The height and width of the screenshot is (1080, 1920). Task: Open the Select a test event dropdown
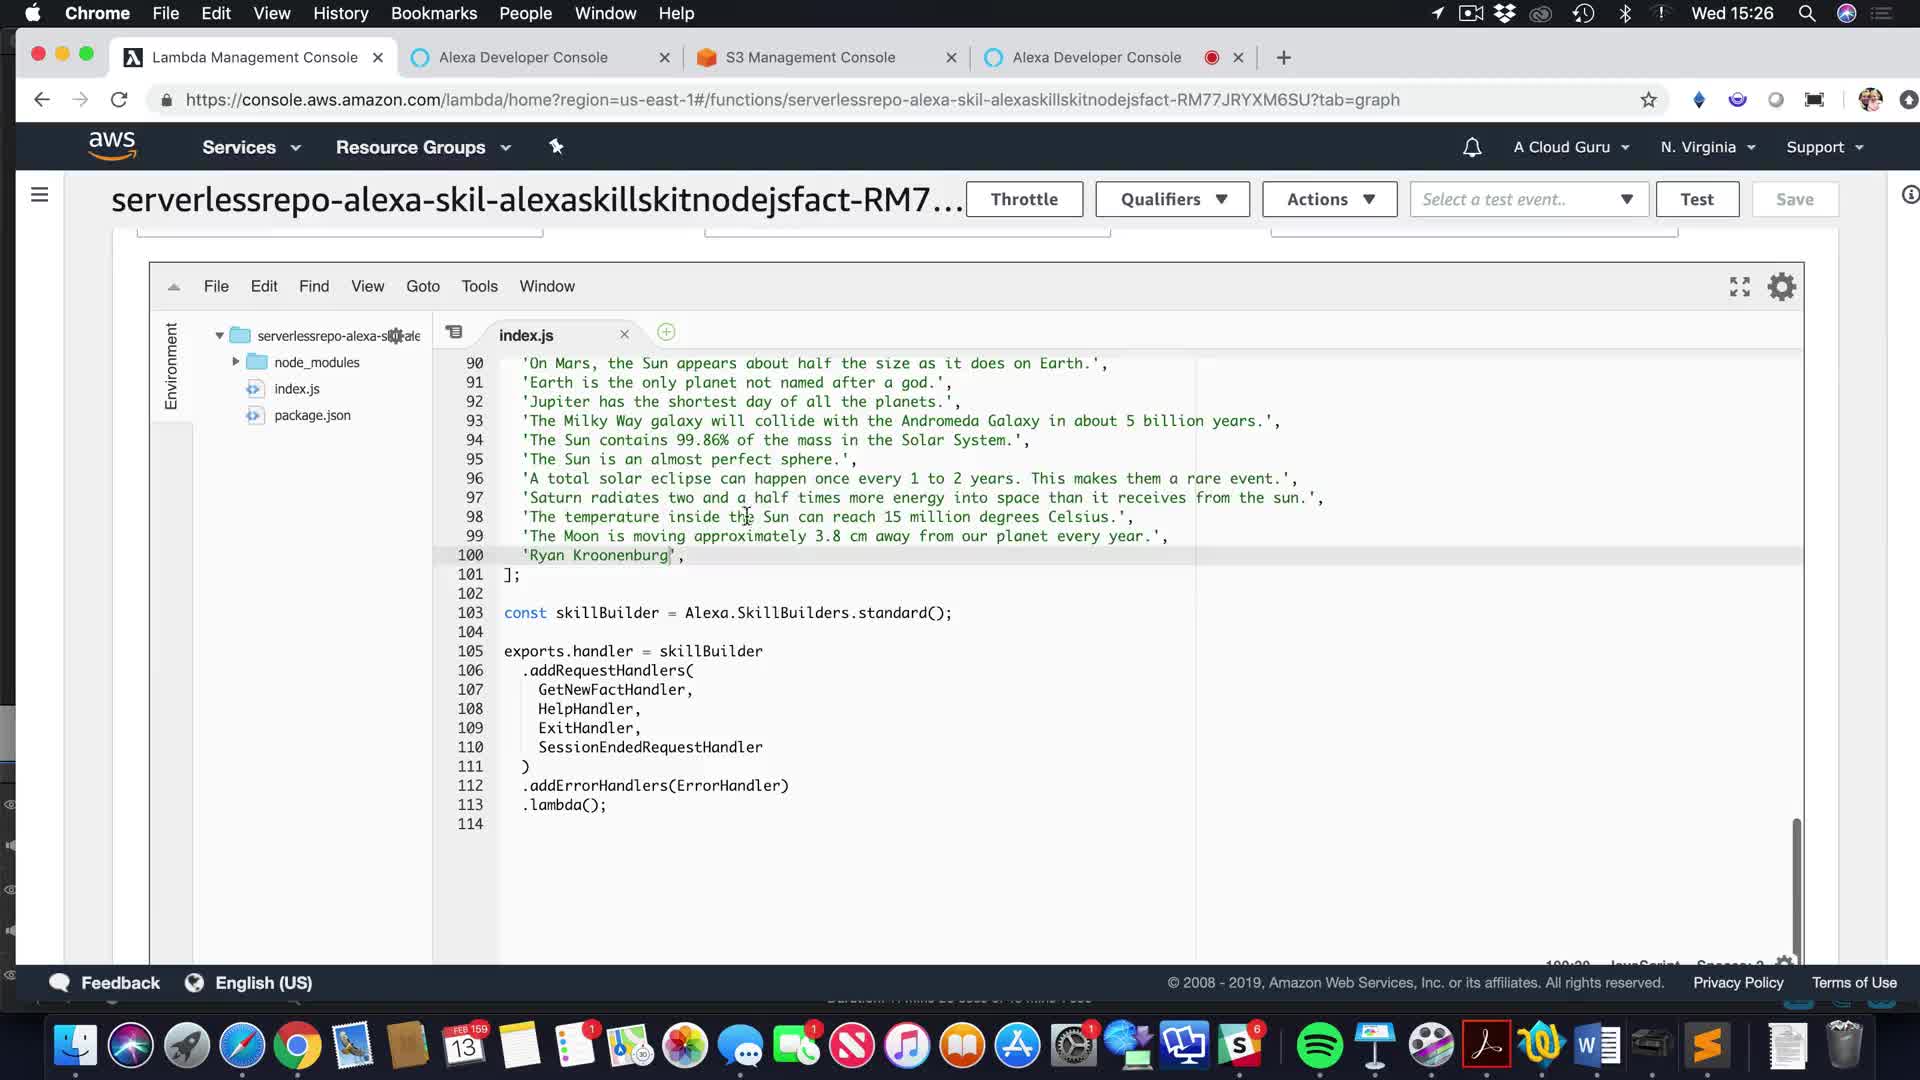1528,199
